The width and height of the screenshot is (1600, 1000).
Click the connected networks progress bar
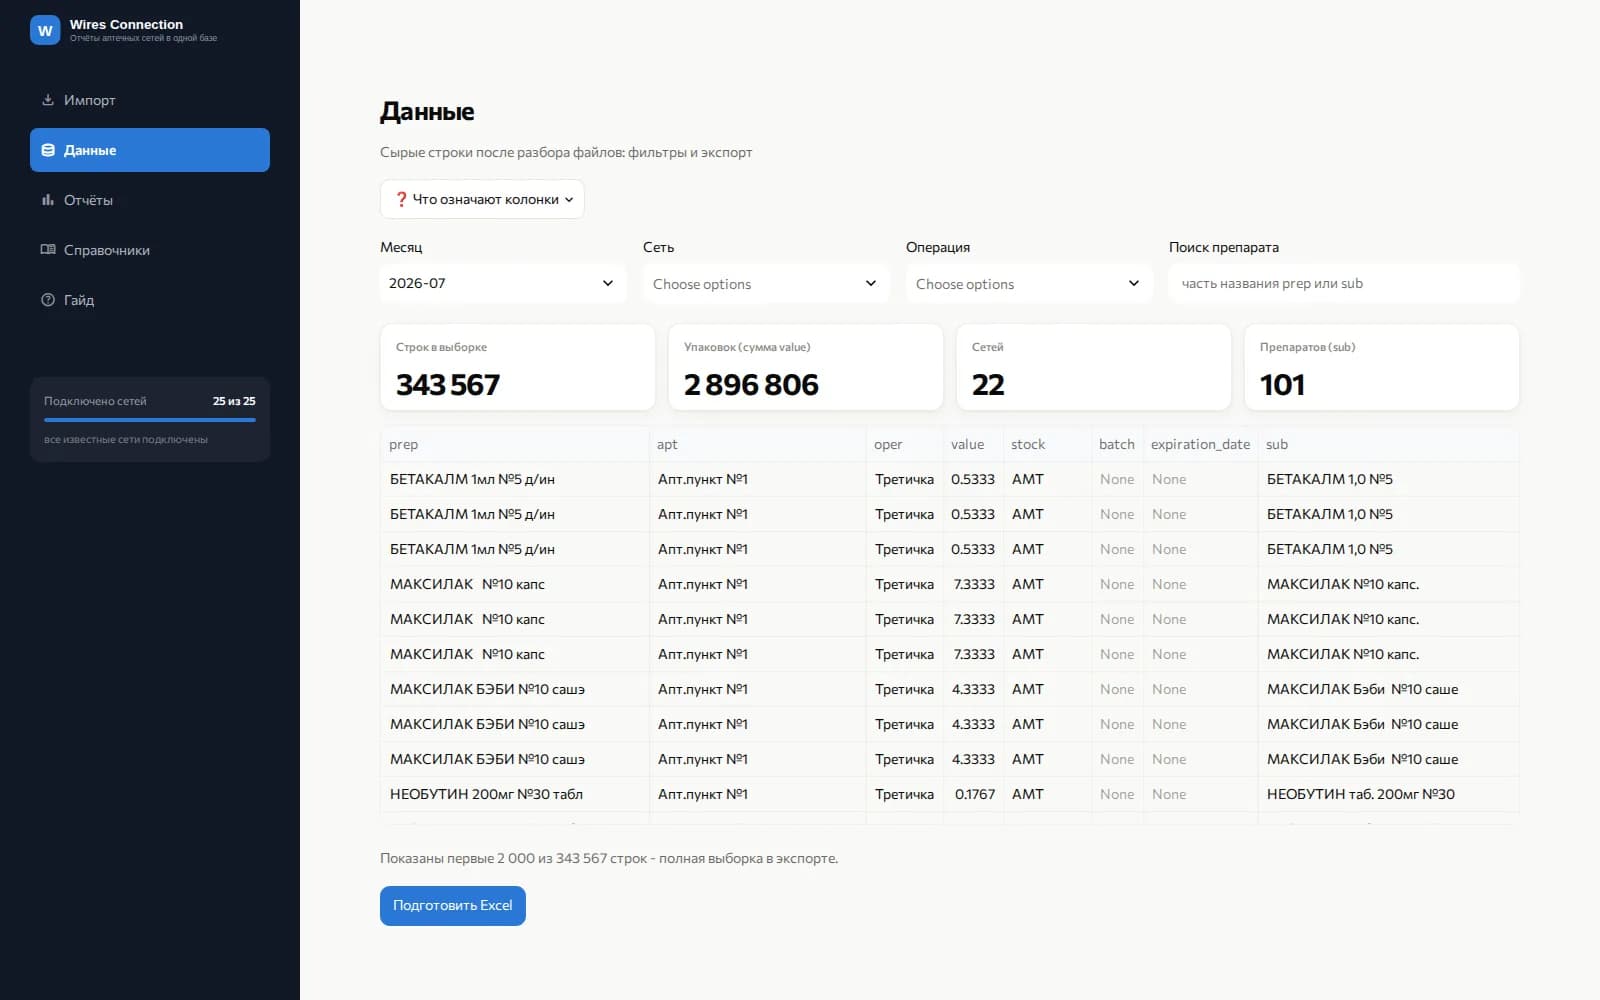(x=150, y=420)
